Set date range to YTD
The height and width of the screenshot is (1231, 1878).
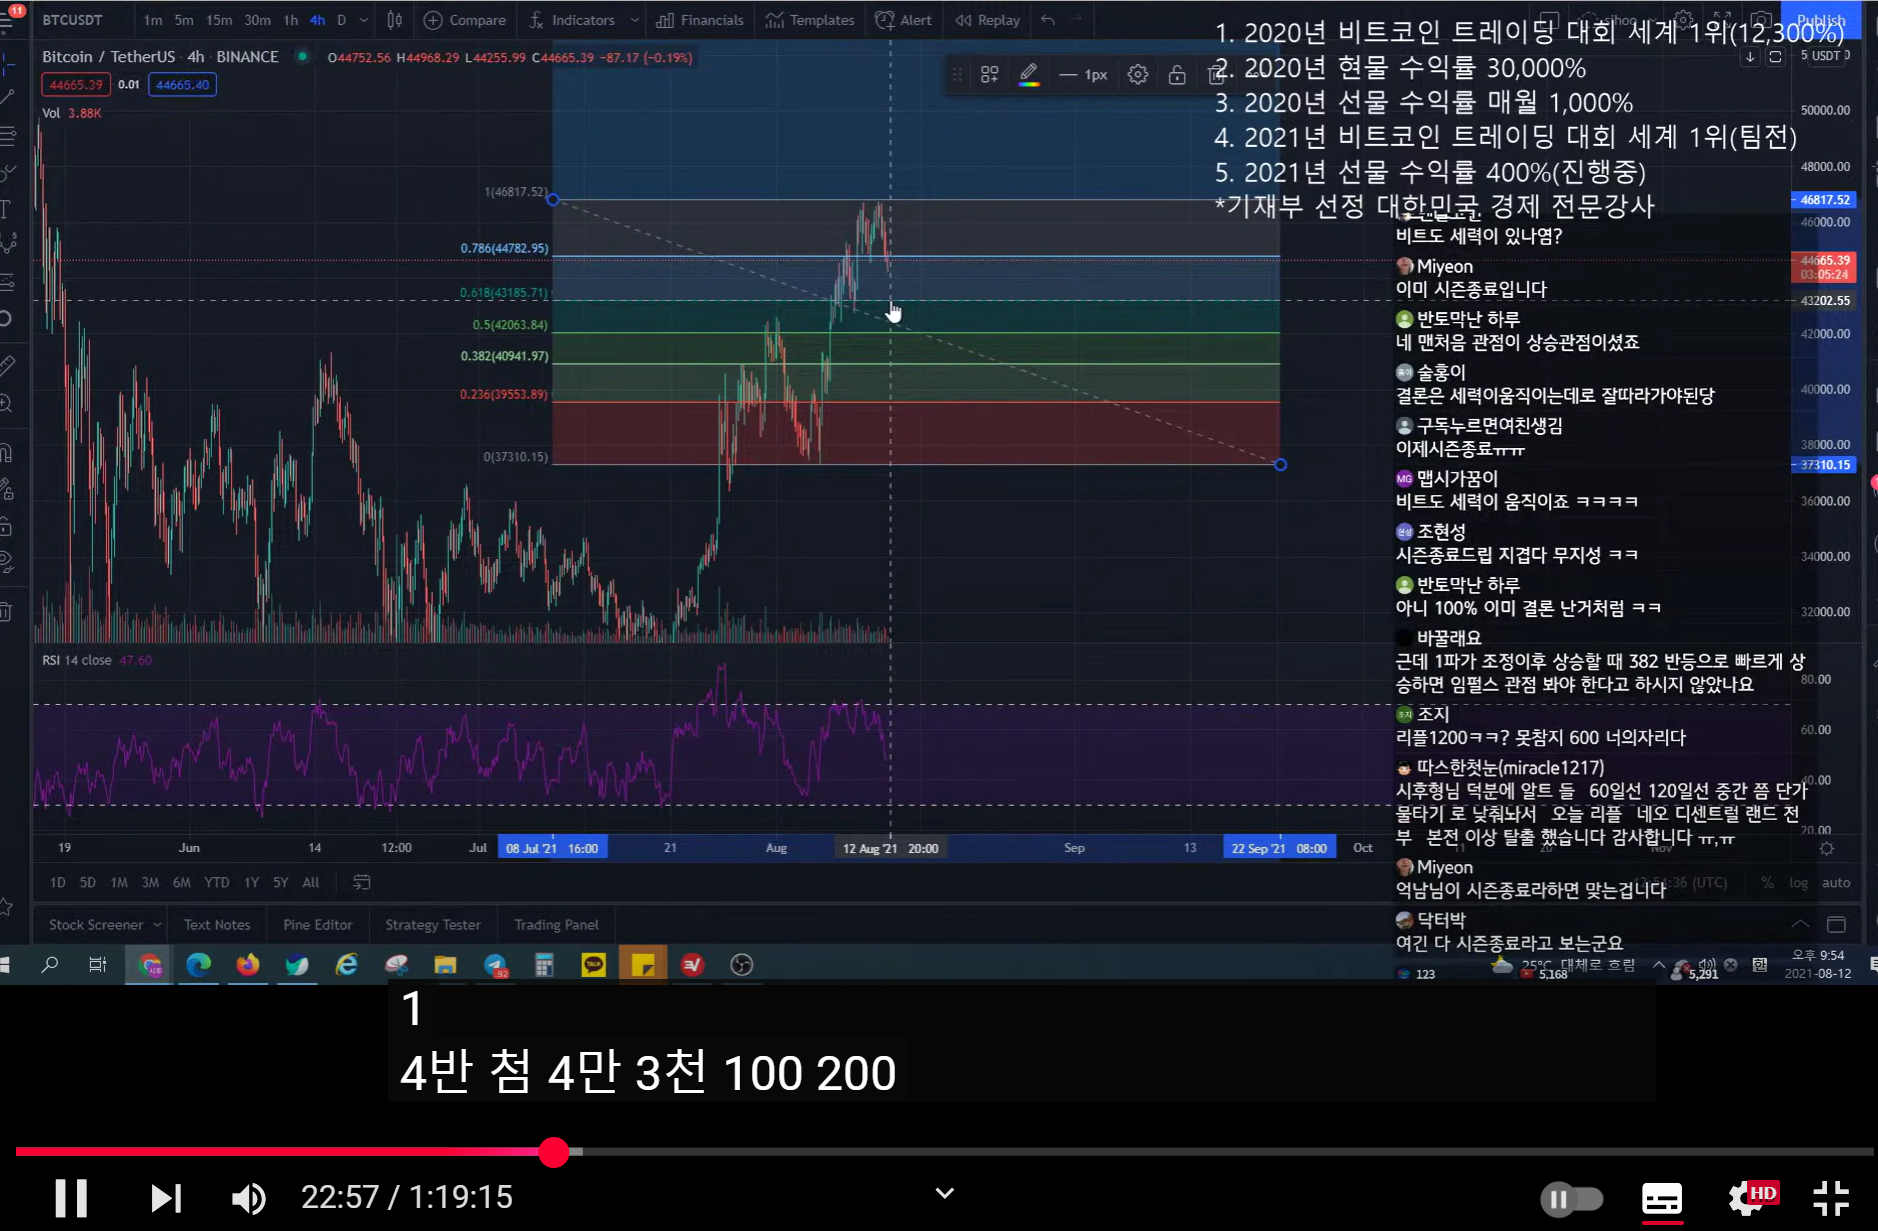pyautogui.click(x=216, y=882)
